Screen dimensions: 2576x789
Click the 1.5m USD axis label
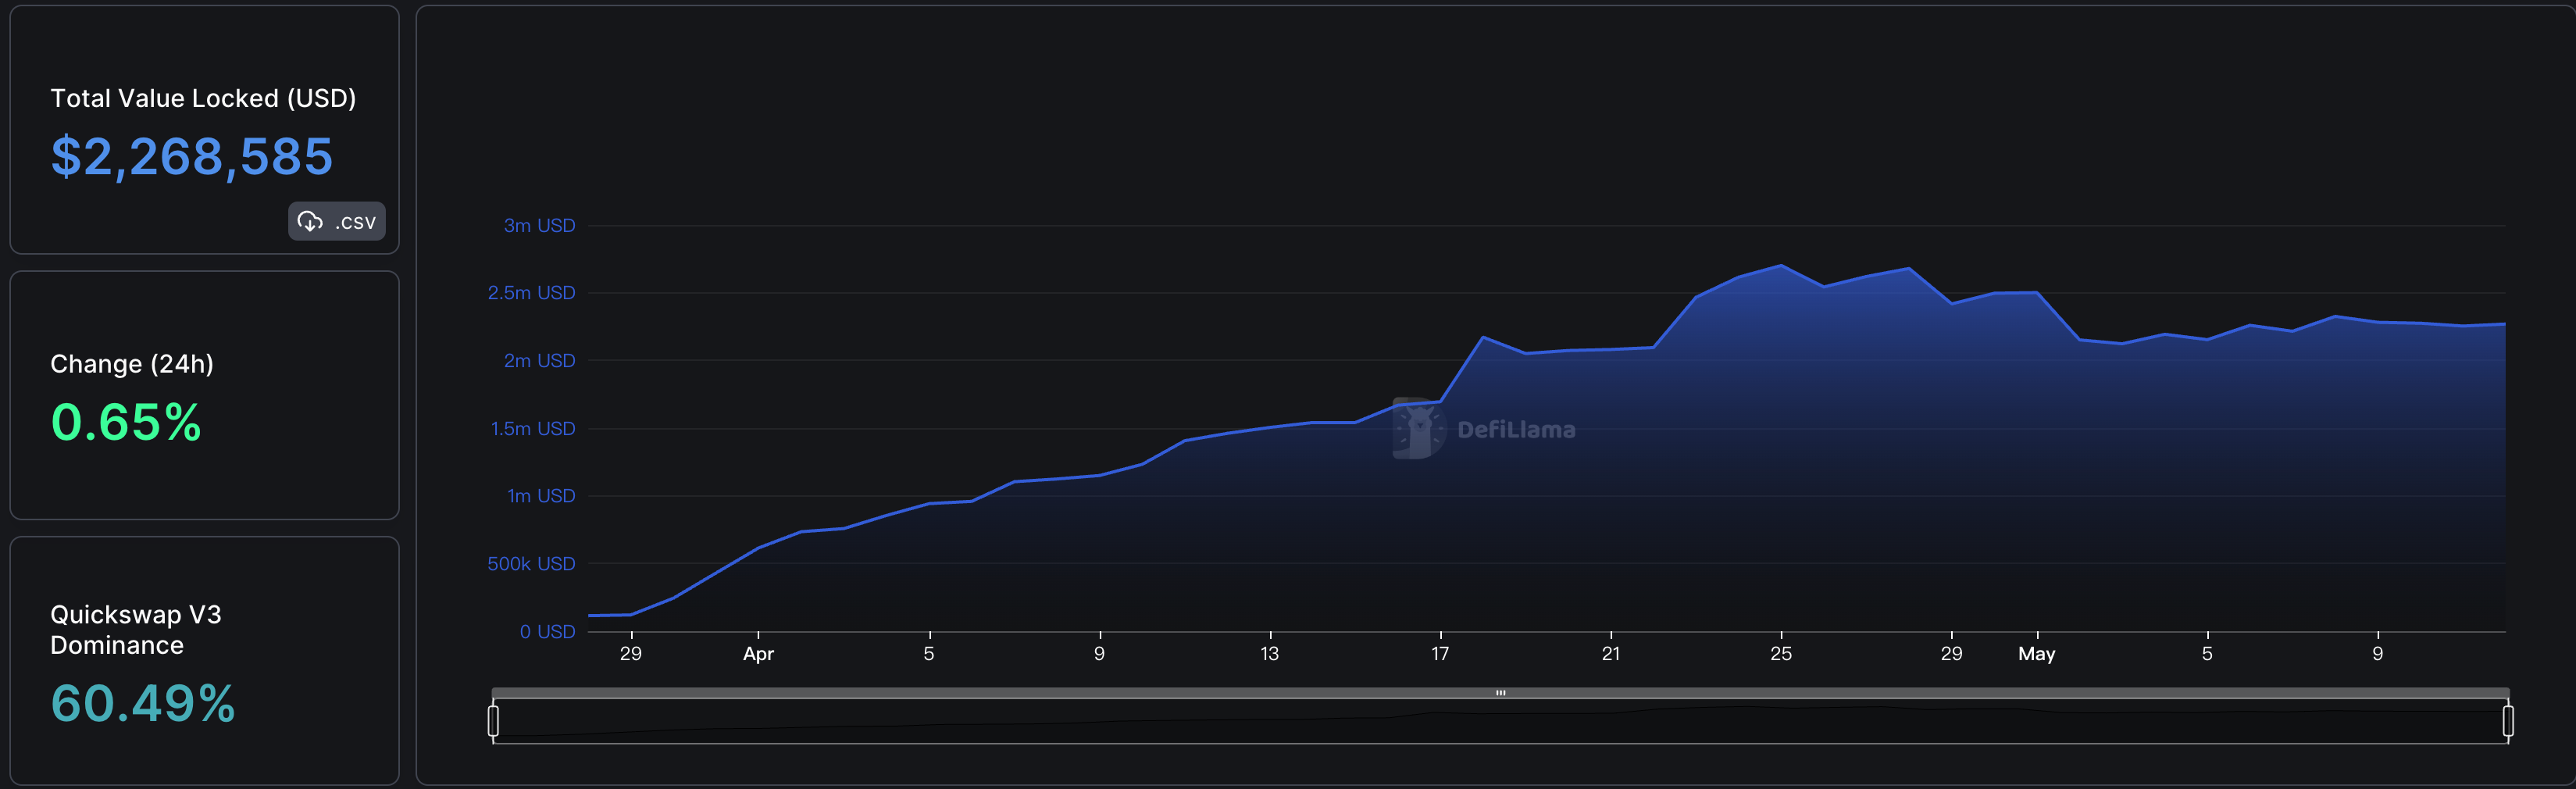[x=532, y=428]
